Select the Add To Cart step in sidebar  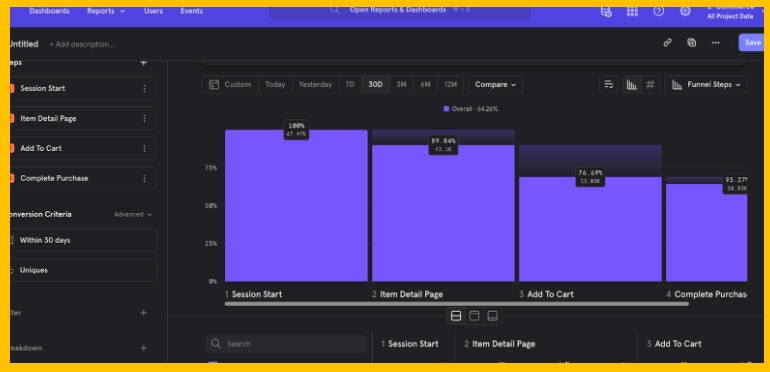point(82,148)
